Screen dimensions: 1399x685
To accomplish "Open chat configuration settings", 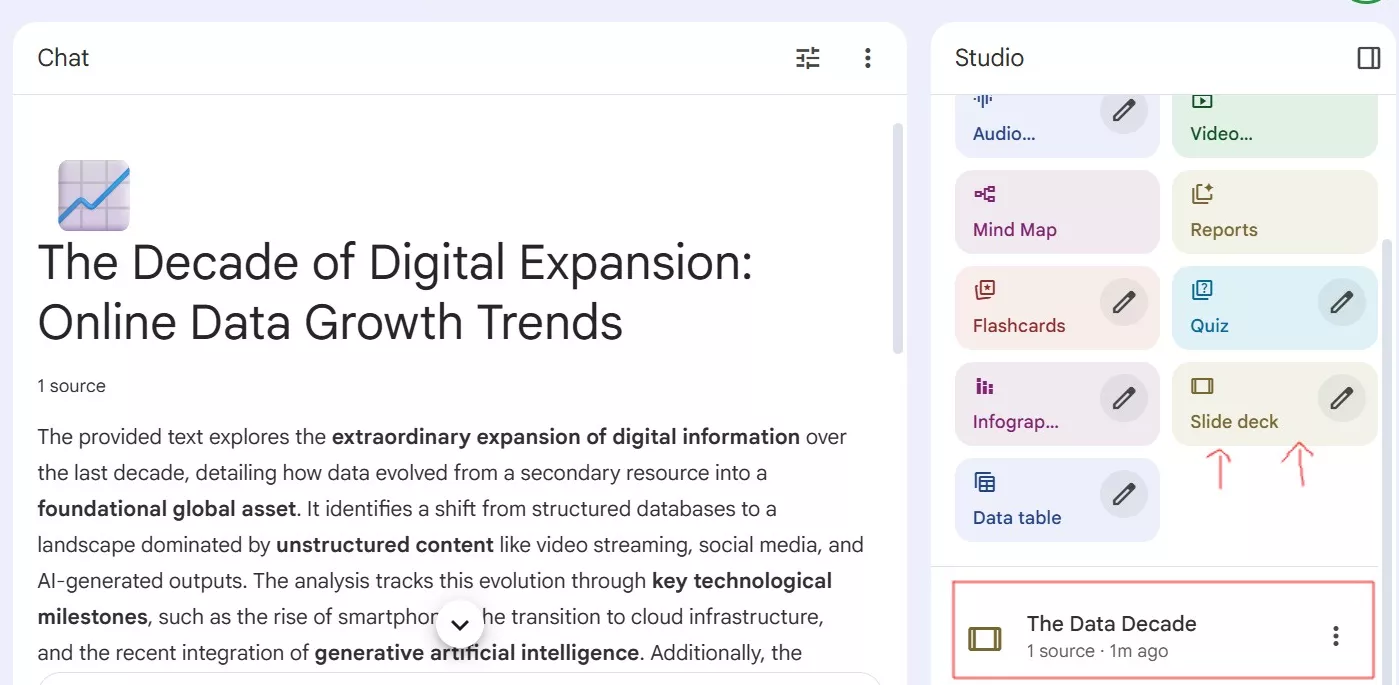I will (x=807, y=58).
